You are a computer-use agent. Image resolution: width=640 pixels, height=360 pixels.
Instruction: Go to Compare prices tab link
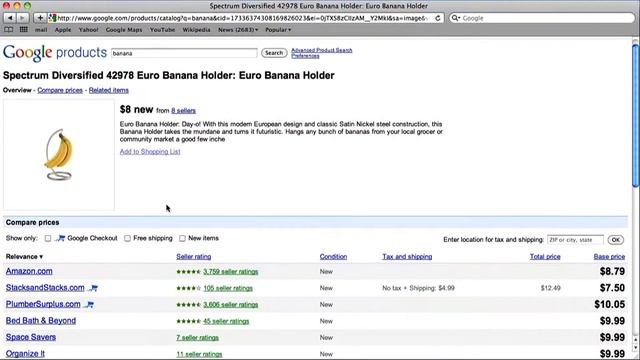(60, 90)
